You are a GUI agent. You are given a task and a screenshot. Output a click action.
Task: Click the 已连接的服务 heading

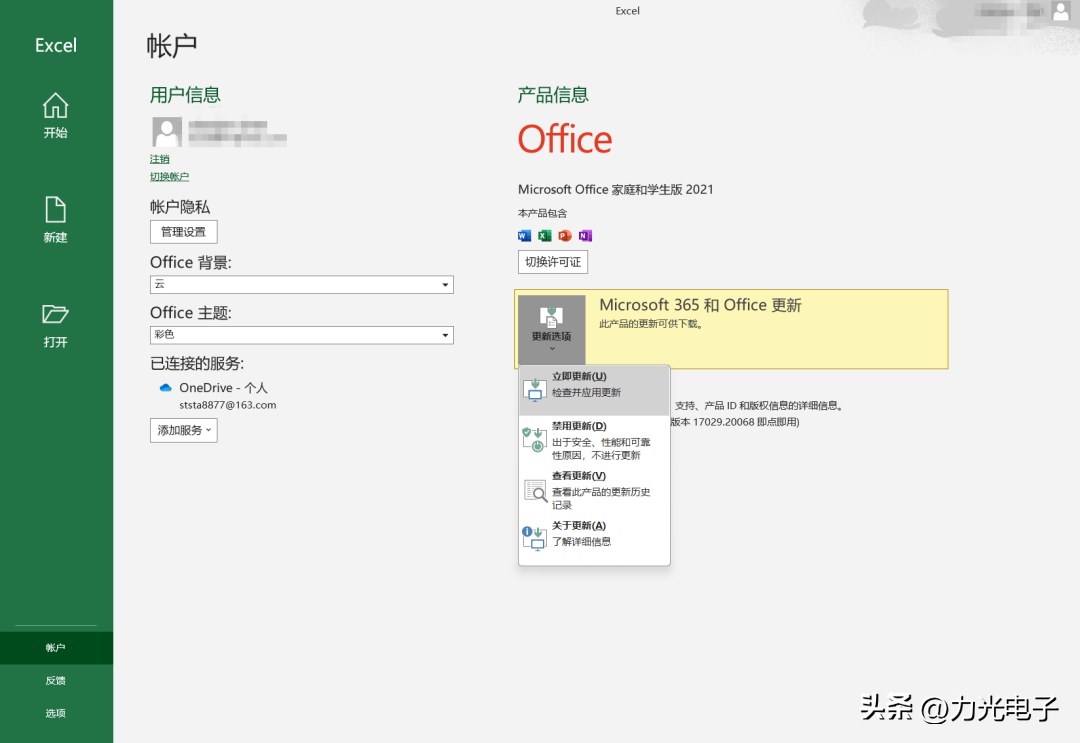[197, 364]
